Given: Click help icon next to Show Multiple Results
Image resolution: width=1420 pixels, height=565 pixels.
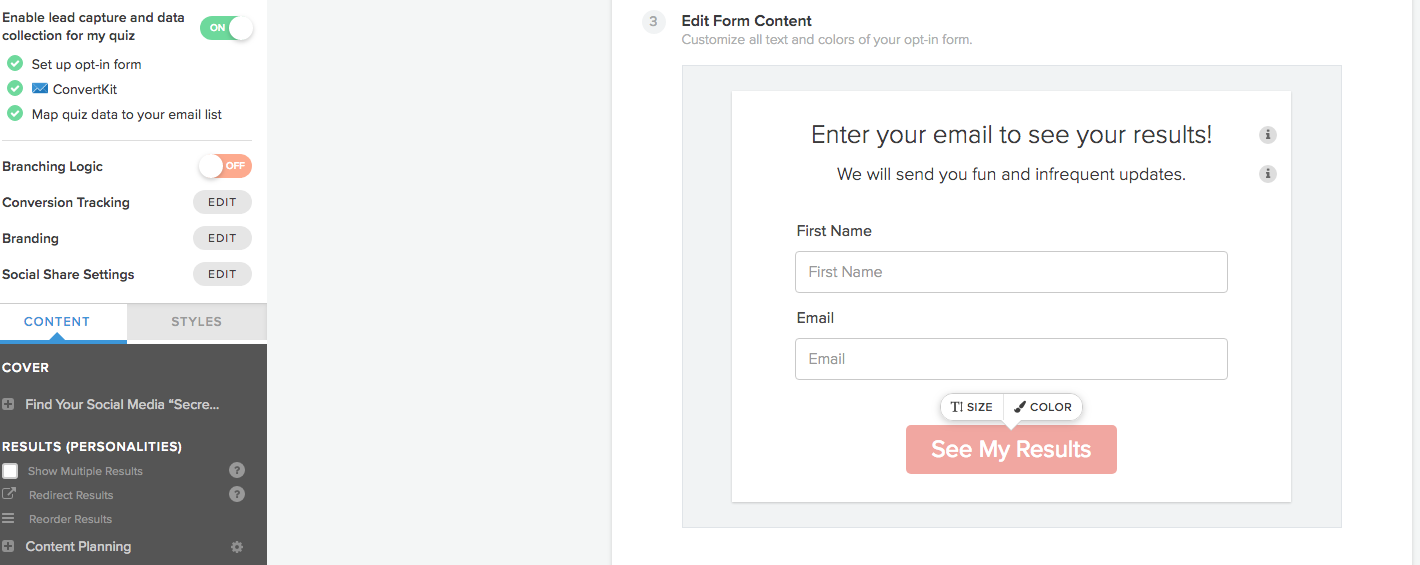Looking at the screenshot, I should (x=237, y=470).
